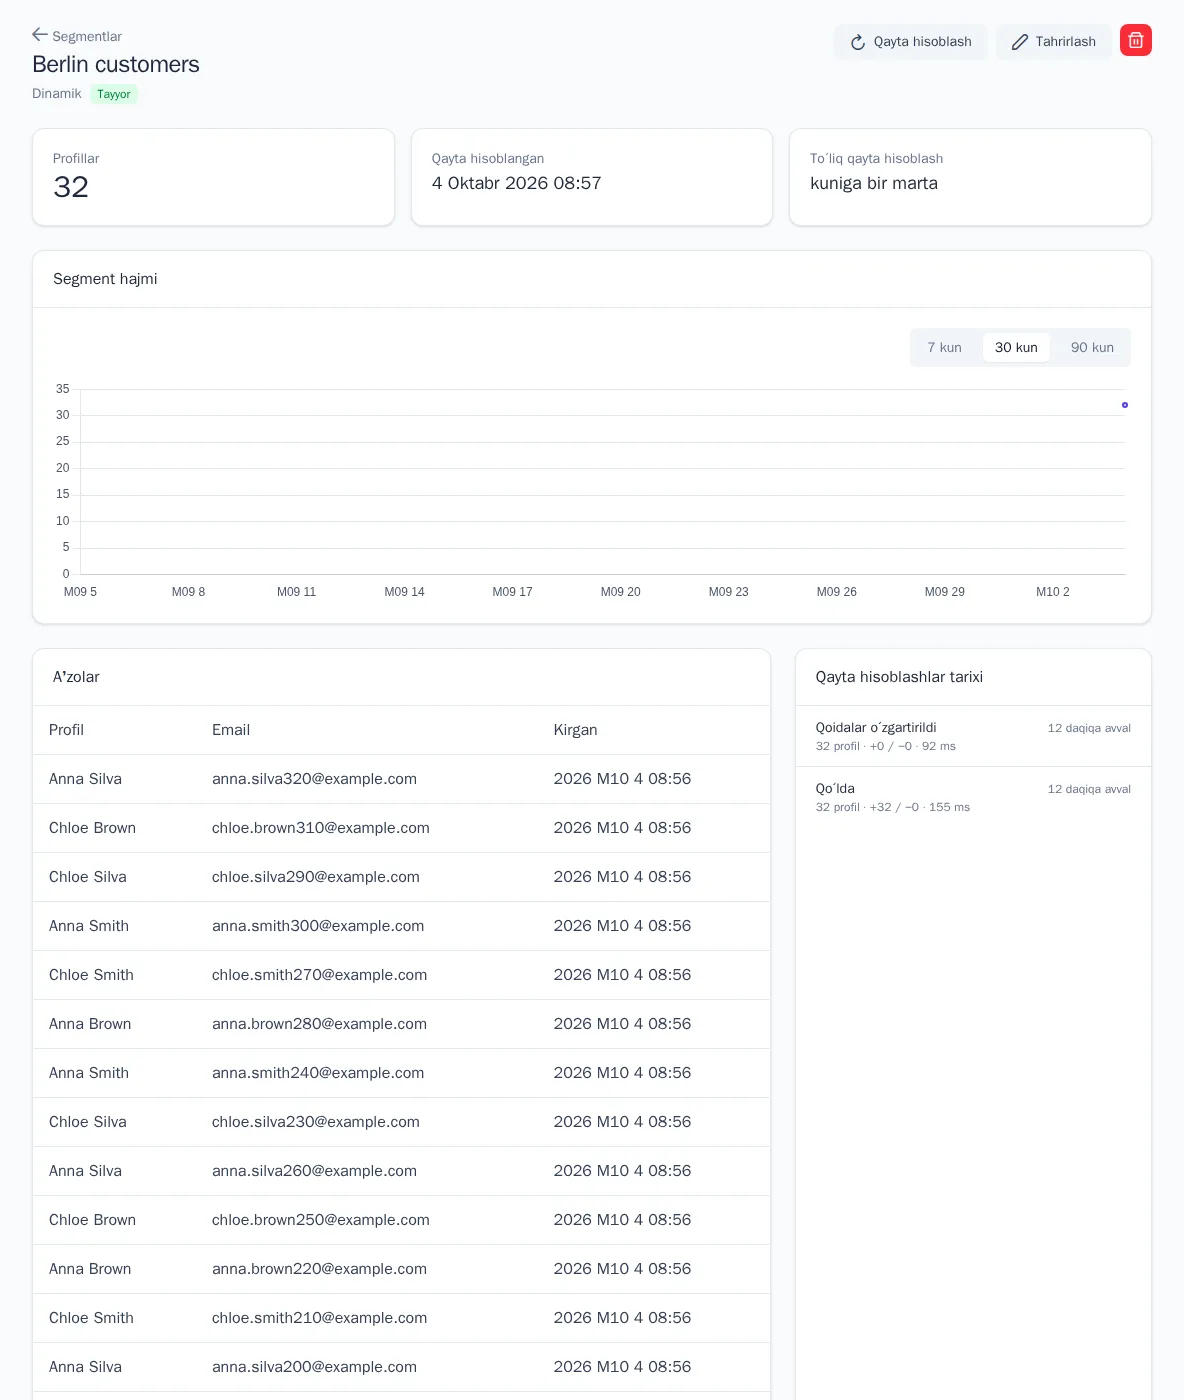Click the Qayta hisoblash button
The height and width of the screenshot is (1400, 1184).
(x=911, y=42)
